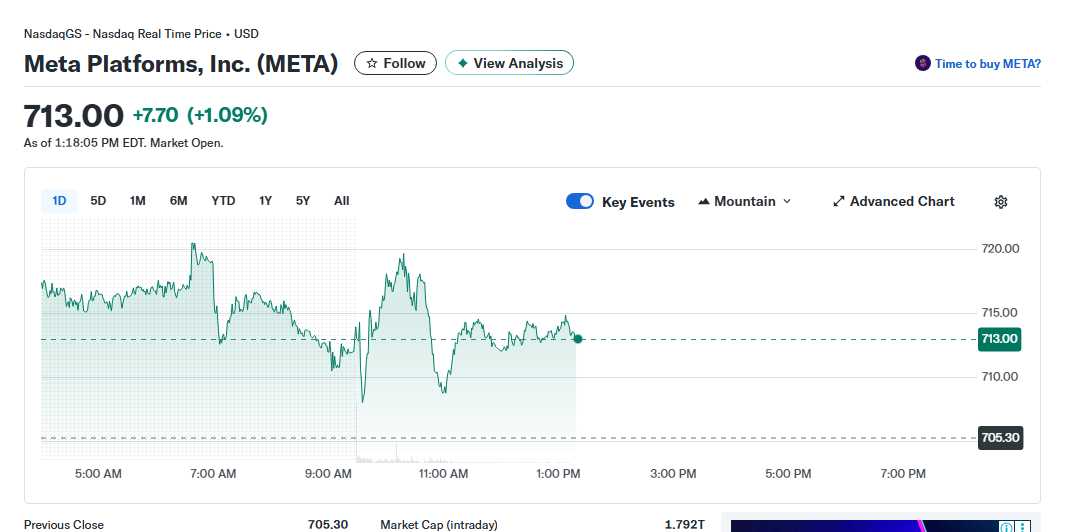The width and height of the screenshot is (1065, 532).
Task: Click the 720.00 axis value
Action: pyautogui.click(x=1000, y=249)
